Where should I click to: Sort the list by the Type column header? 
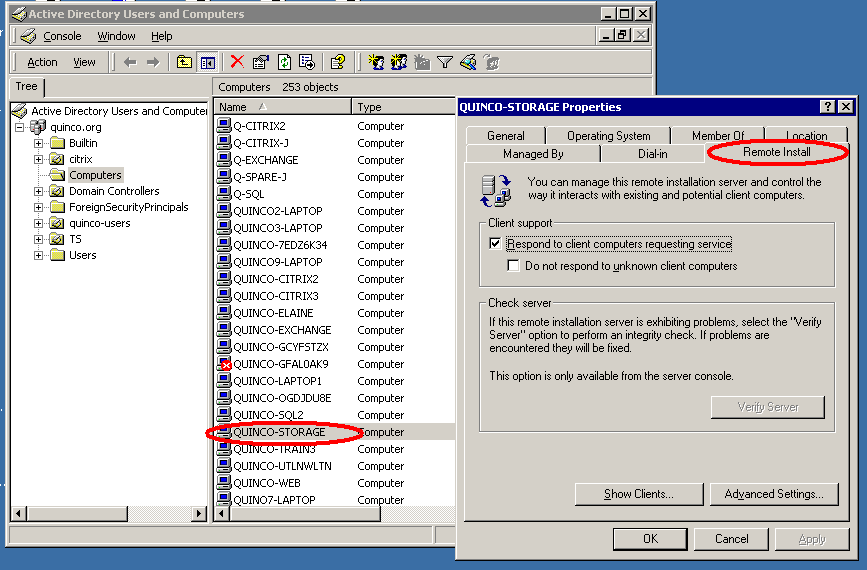pos(403,107)
